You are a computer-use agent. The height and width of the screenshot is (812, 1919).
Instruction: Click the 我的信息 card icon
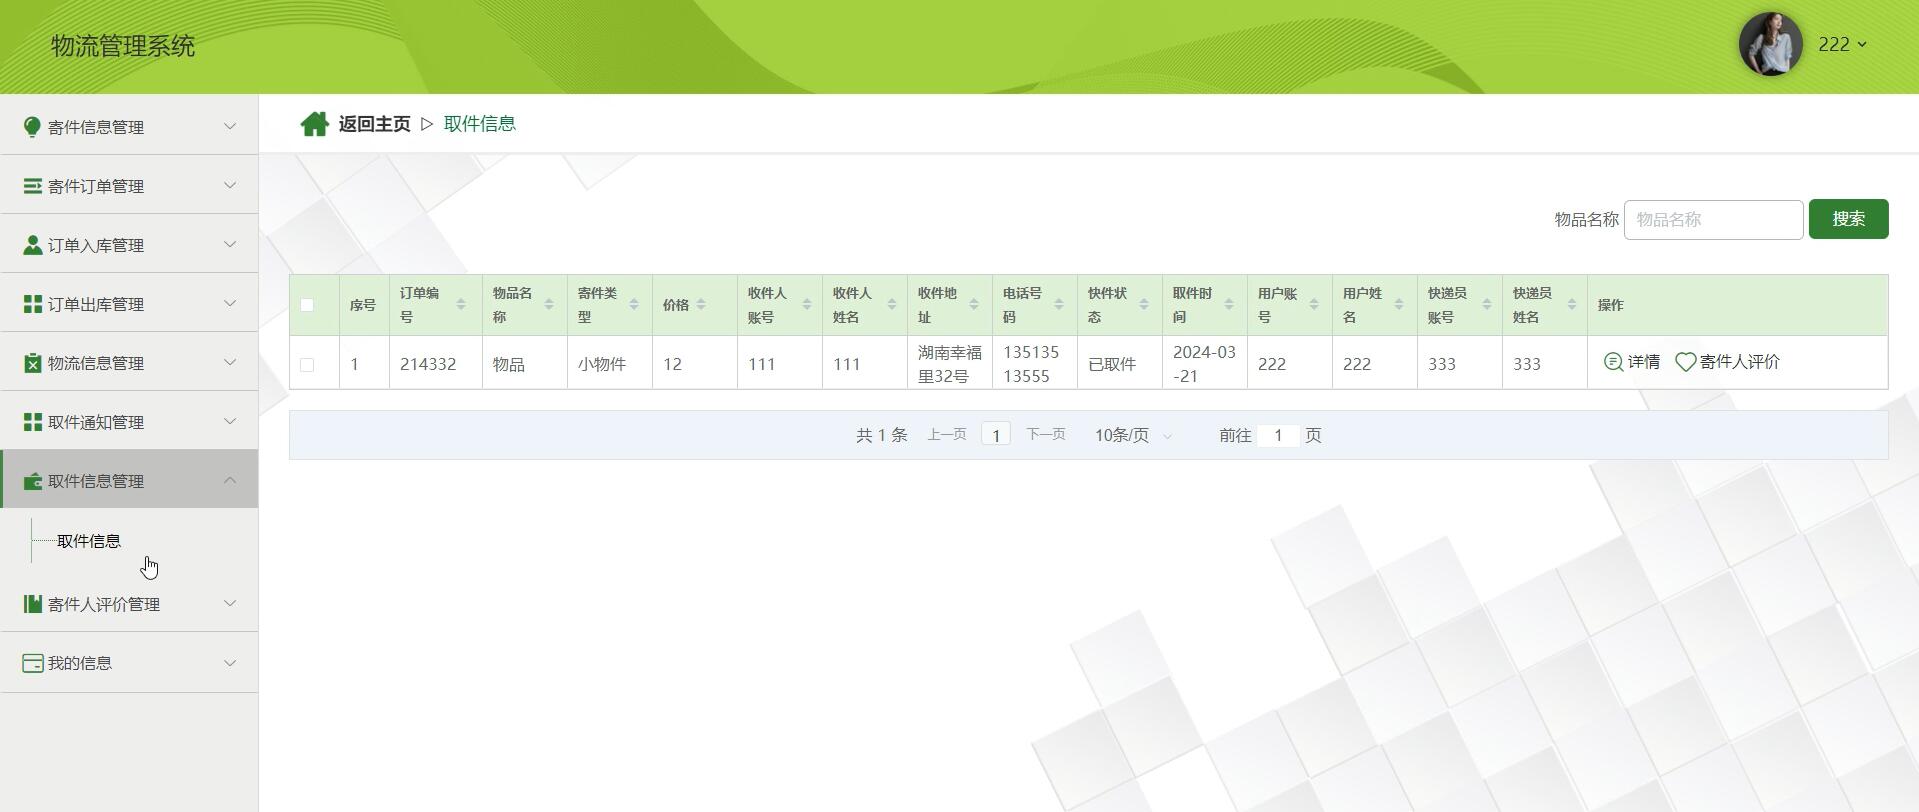tap(32, 663)
